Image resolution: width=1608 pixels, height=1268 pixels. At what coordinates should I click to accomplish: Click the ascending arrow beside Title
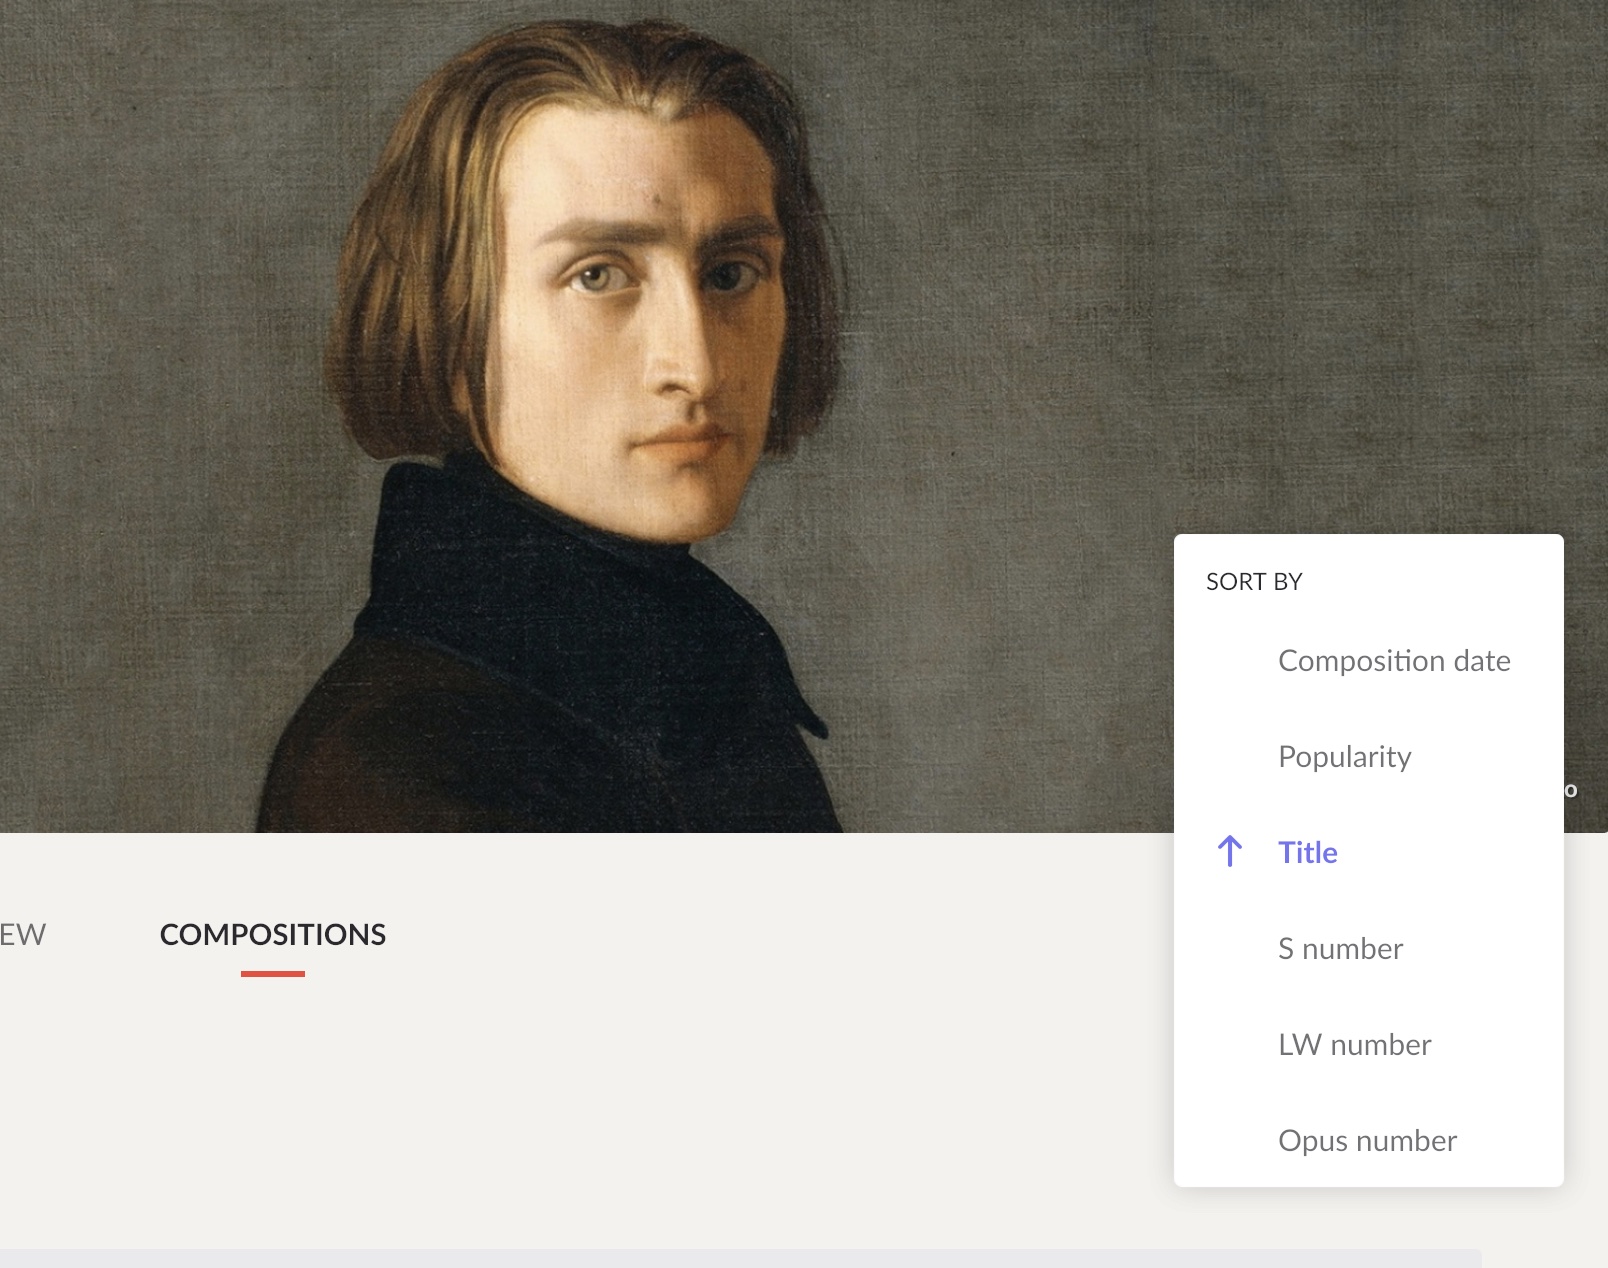pos(1230,852)
